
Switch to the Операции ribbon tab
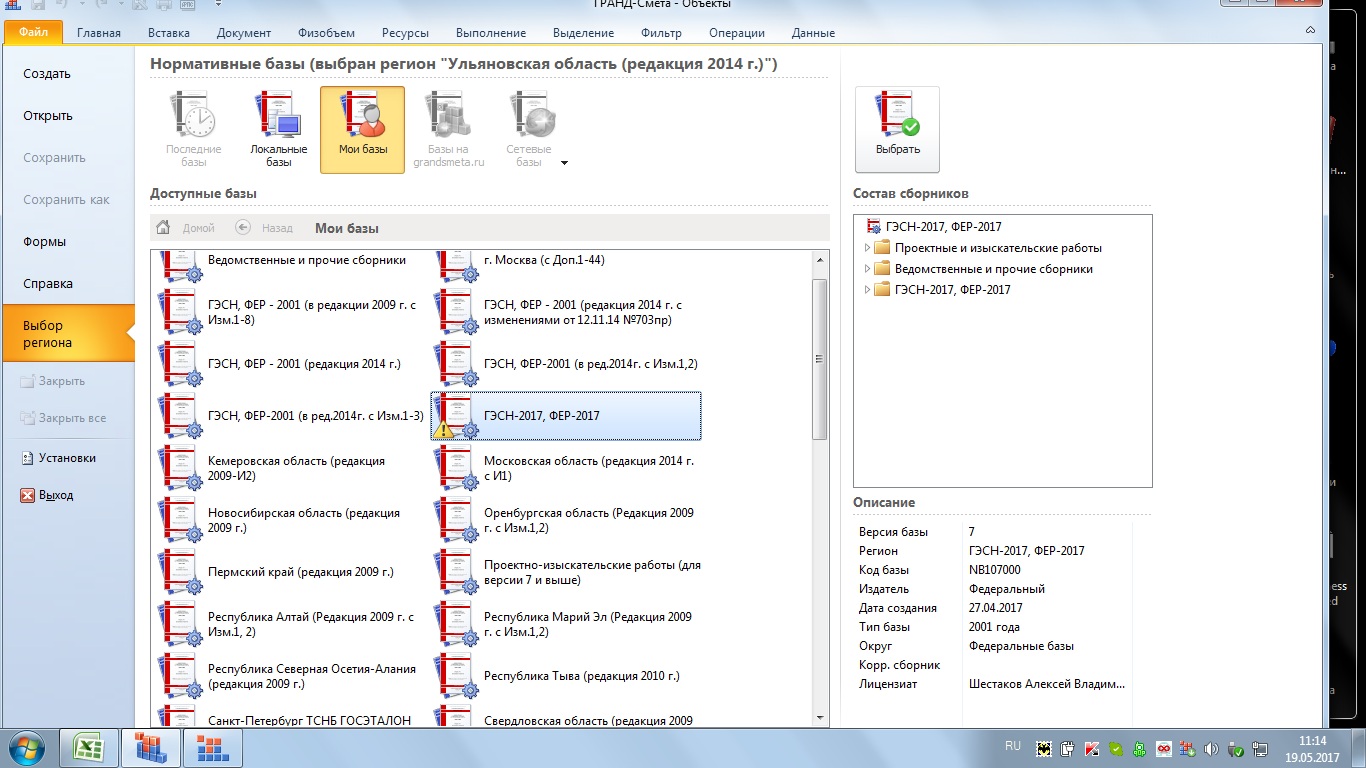pyautogui.click(x=737, y=33)
